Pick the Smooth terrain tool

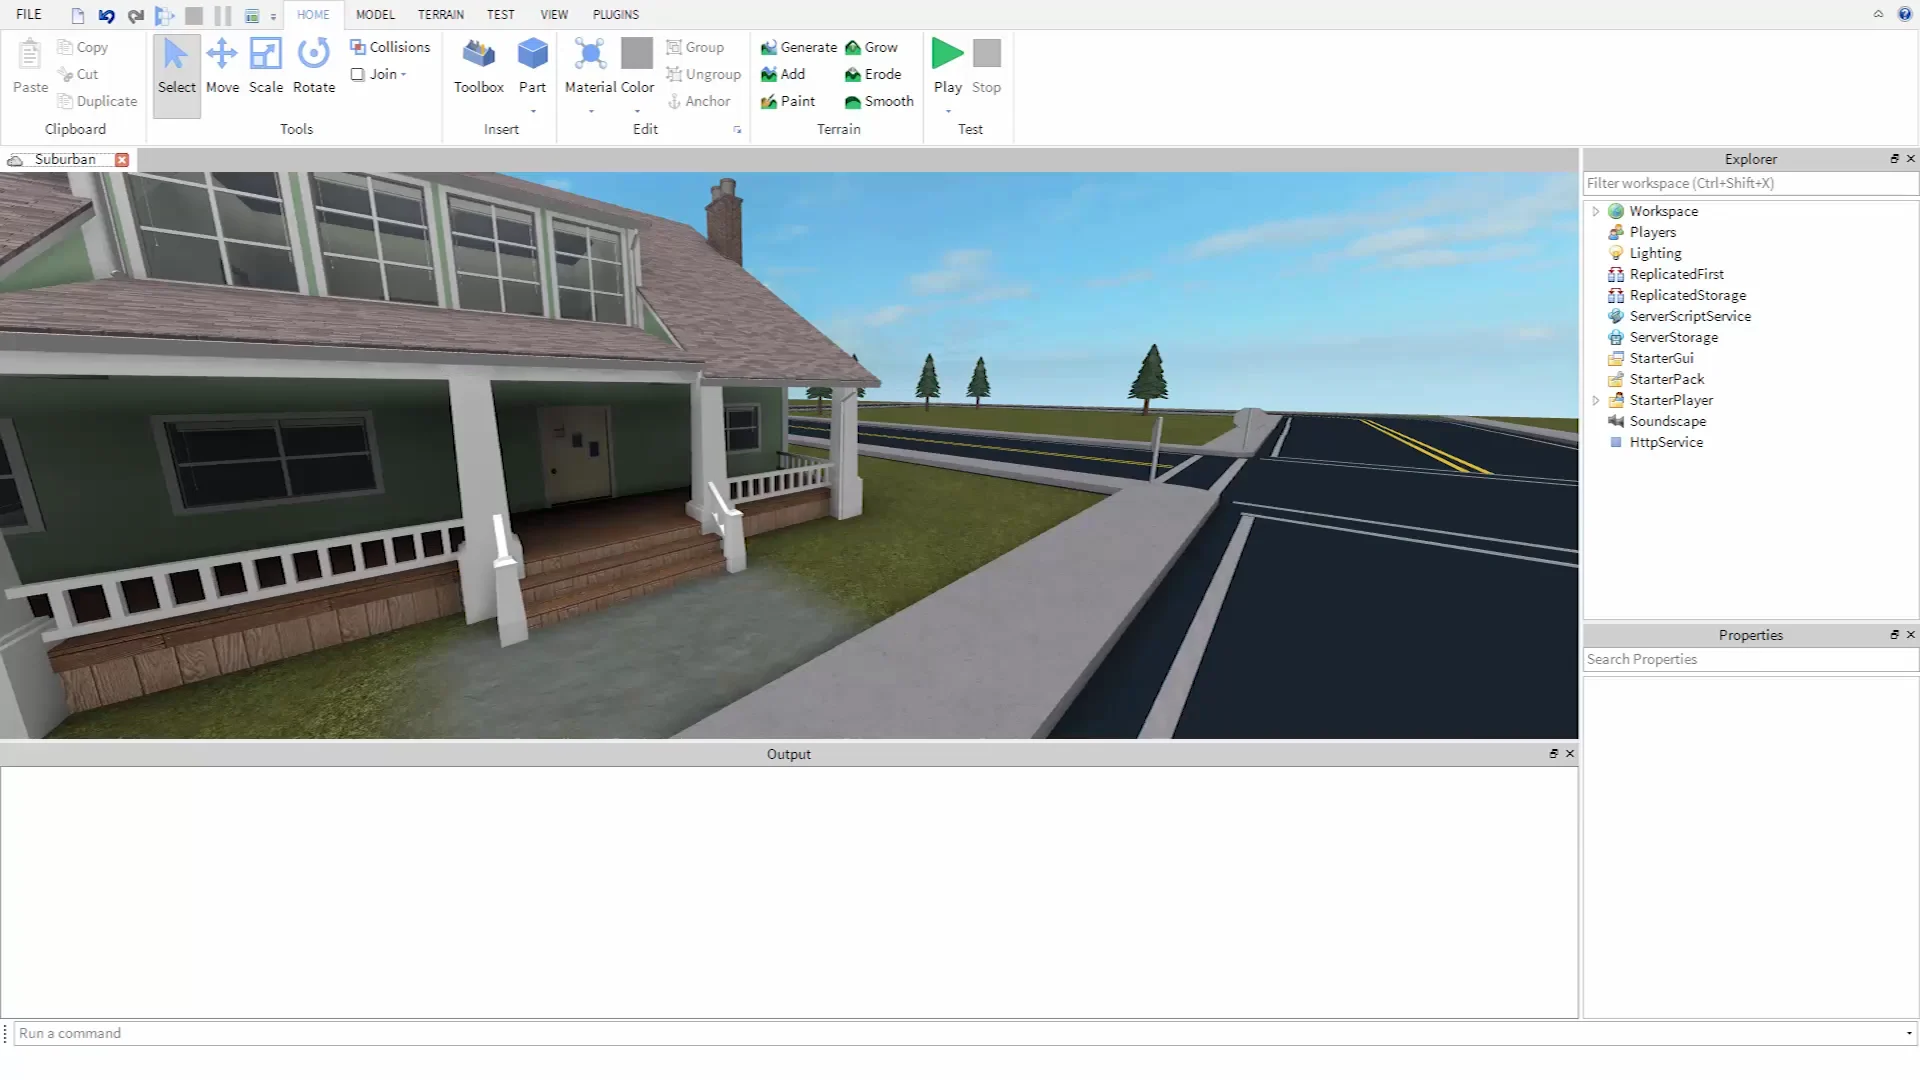879,101
